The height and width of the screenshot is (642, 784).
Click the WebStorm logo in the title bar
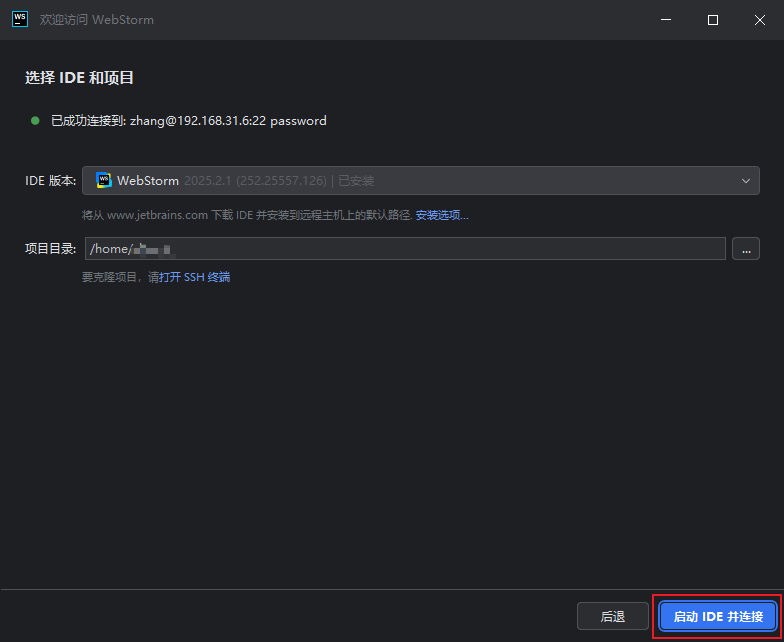19,19
